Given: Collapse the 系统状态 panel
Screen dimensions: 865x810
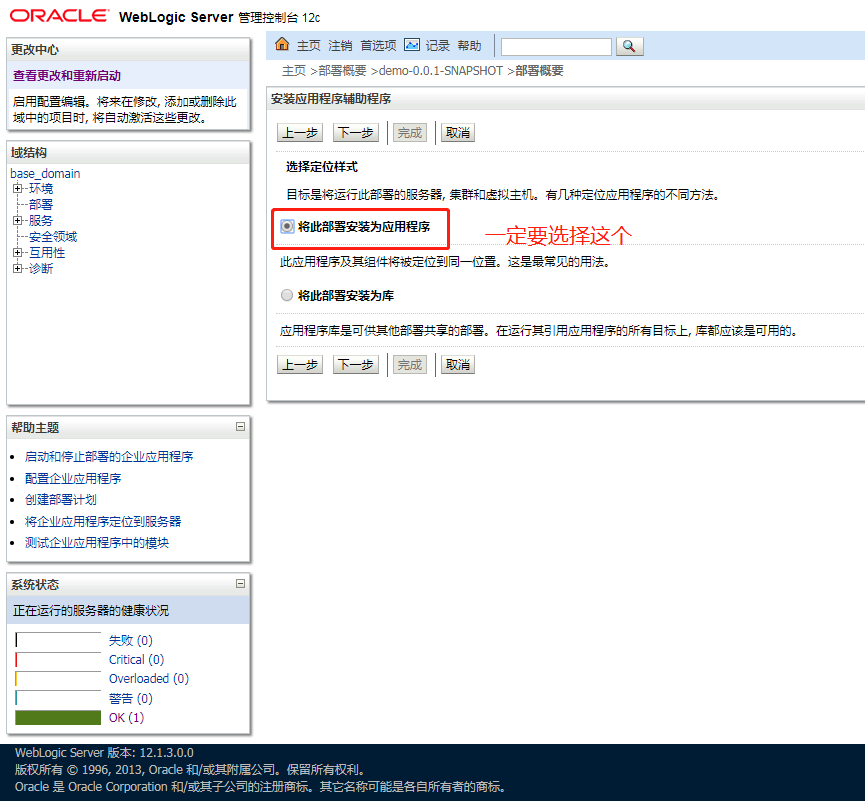Looking at the screenshot, I should [x=241, y=583].
